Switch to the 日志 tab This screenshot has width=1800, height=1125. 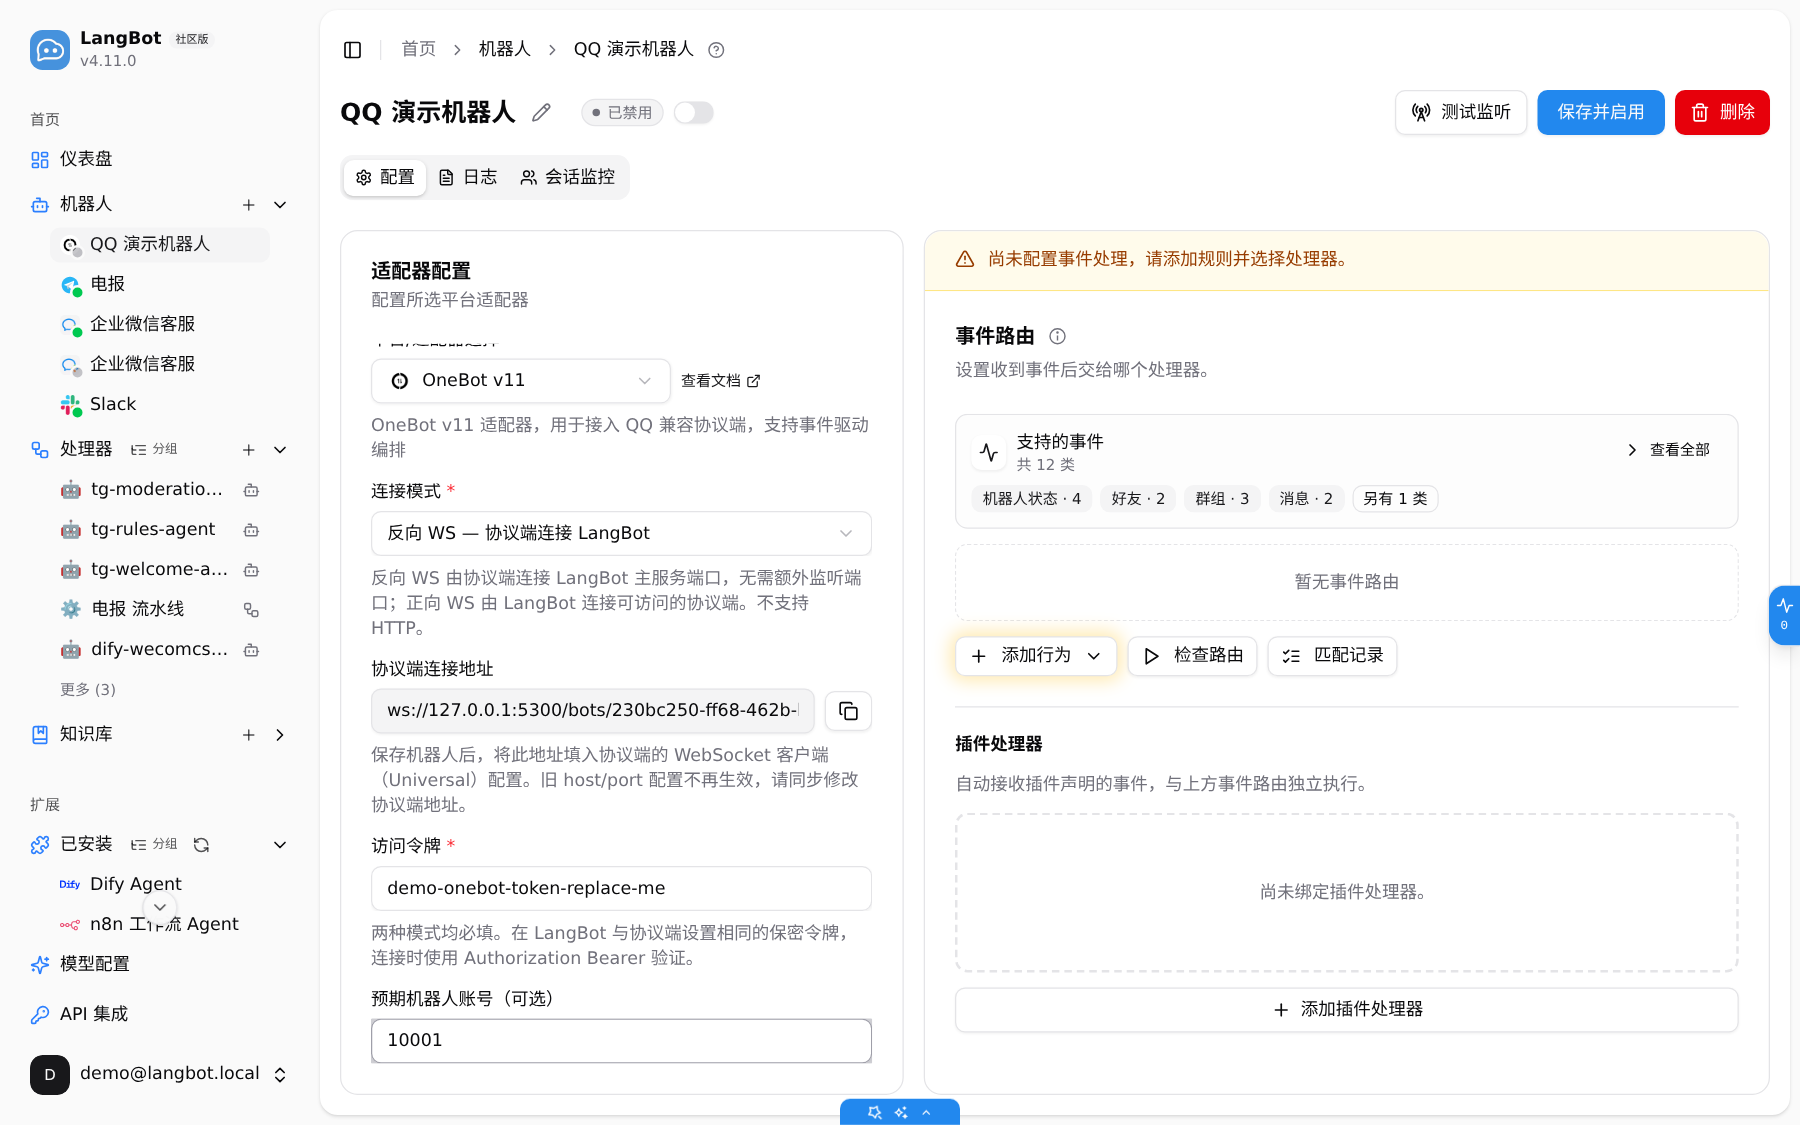click(x=468, y=178)
